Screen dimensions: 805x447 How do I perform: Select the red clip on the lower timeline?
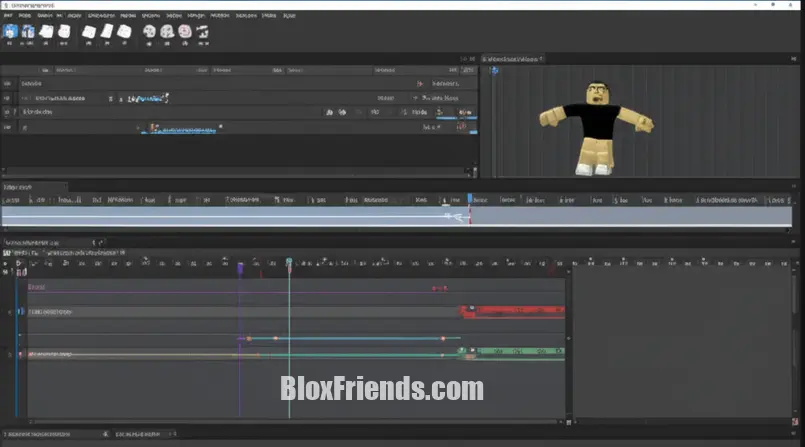512,312
